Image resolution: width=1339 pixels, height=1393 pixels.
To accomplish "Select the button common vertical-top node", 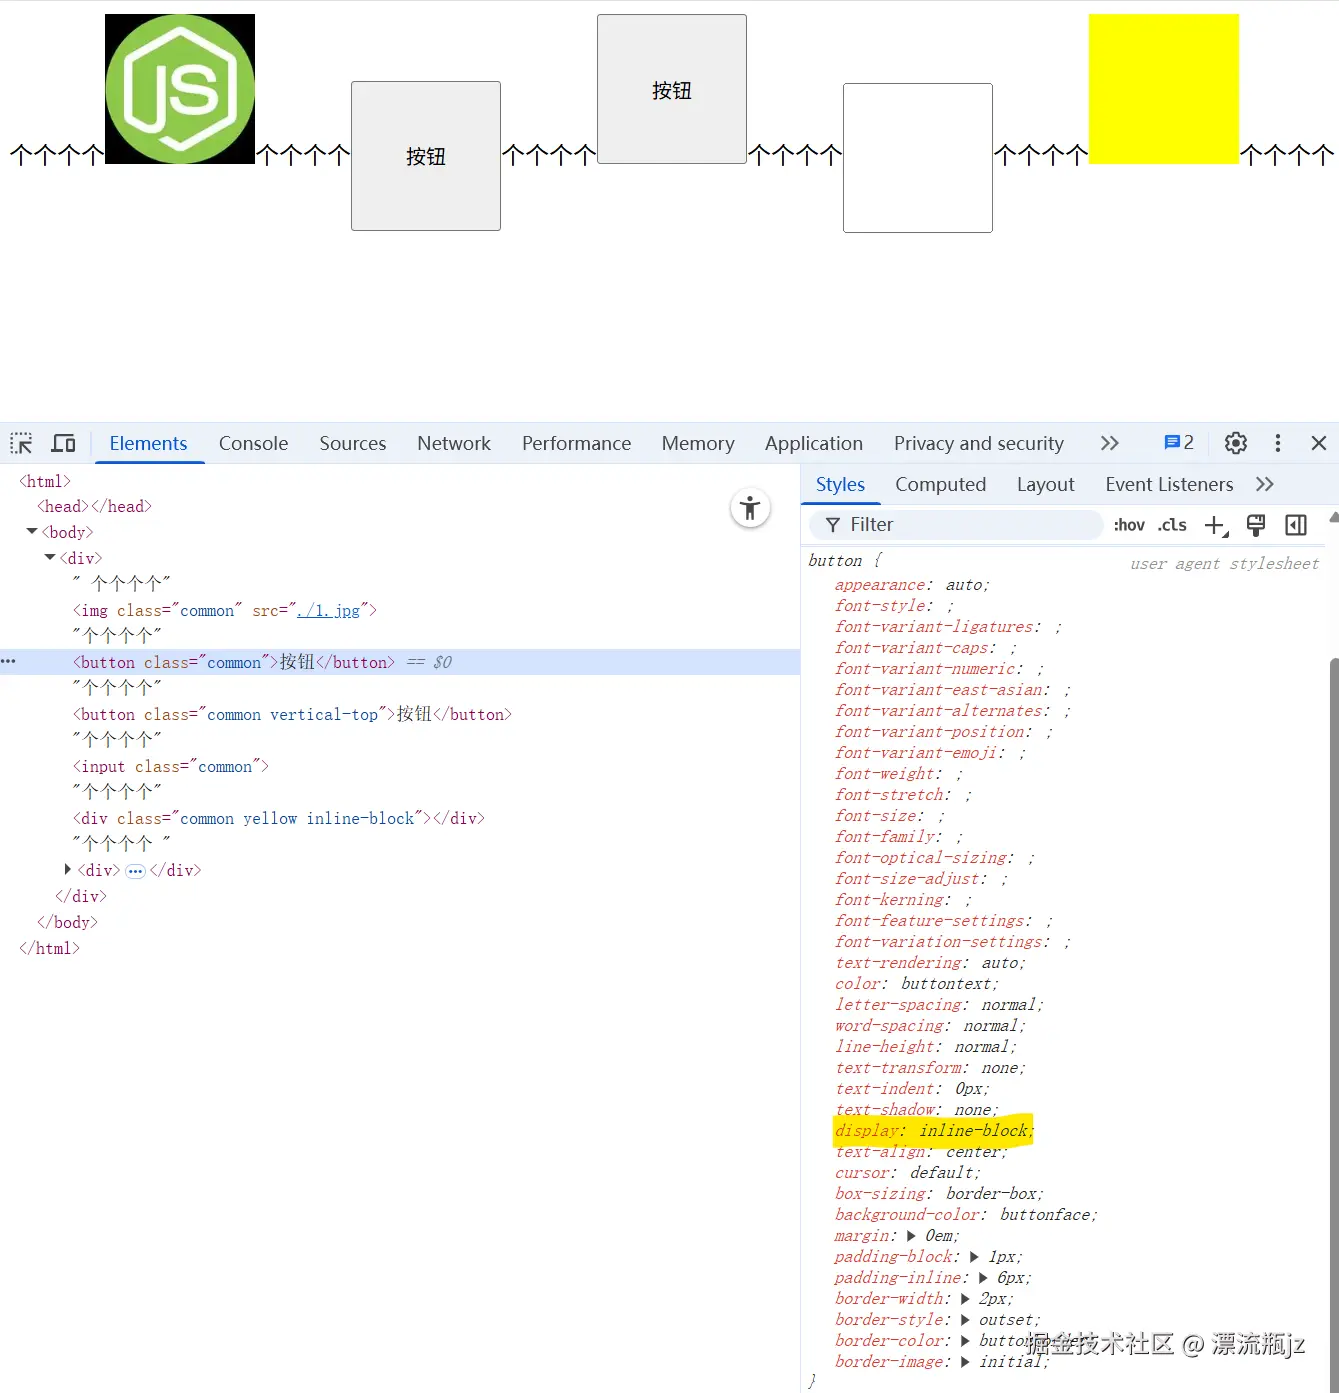I will (x=292, y=714).
